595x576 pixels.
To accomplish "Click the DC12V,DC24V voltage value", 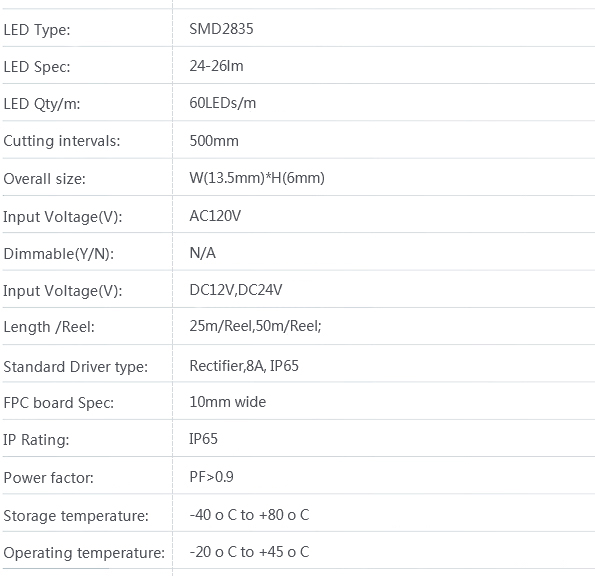I will 236,290.
